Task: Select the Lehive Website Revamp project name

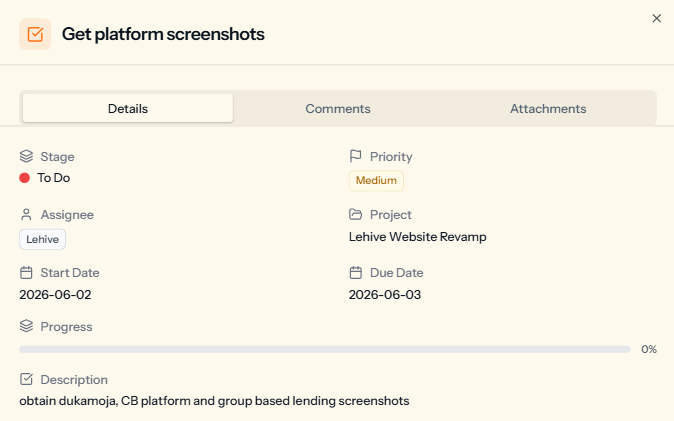Action: (x=417, y=237)
